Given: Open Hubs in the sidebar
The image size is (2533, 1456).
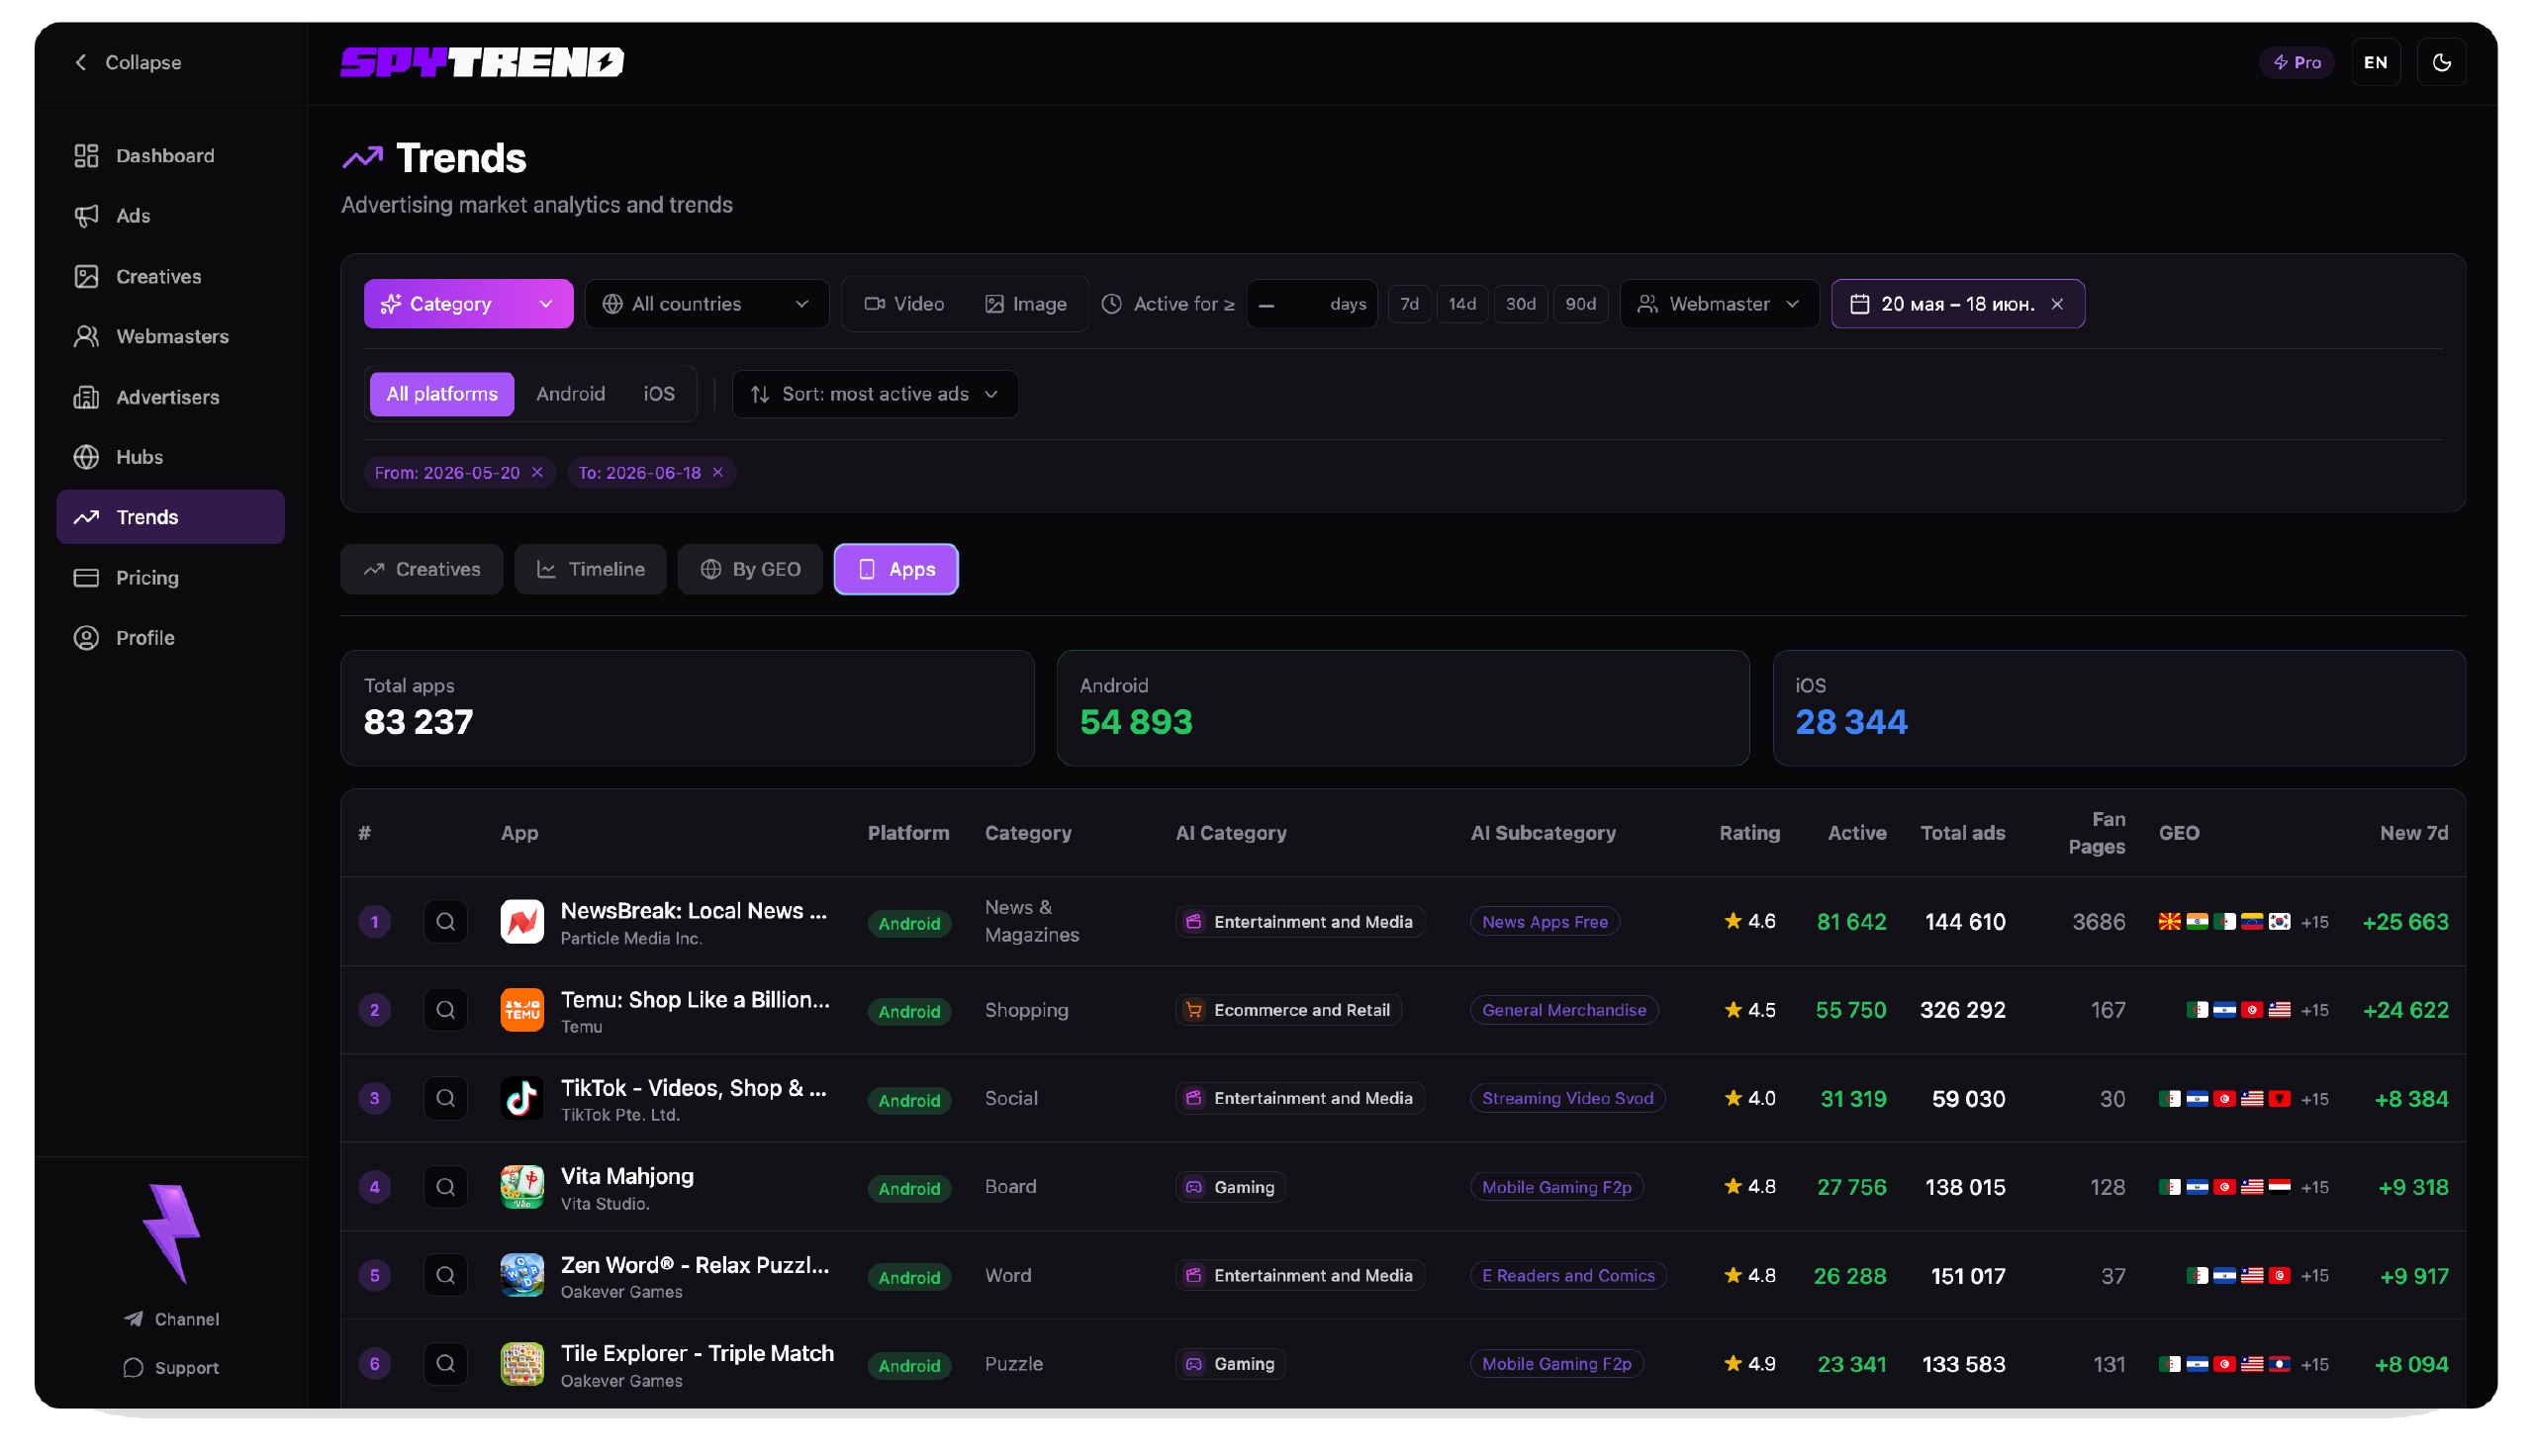Looking at the screenshot, I should pos(171,457).
